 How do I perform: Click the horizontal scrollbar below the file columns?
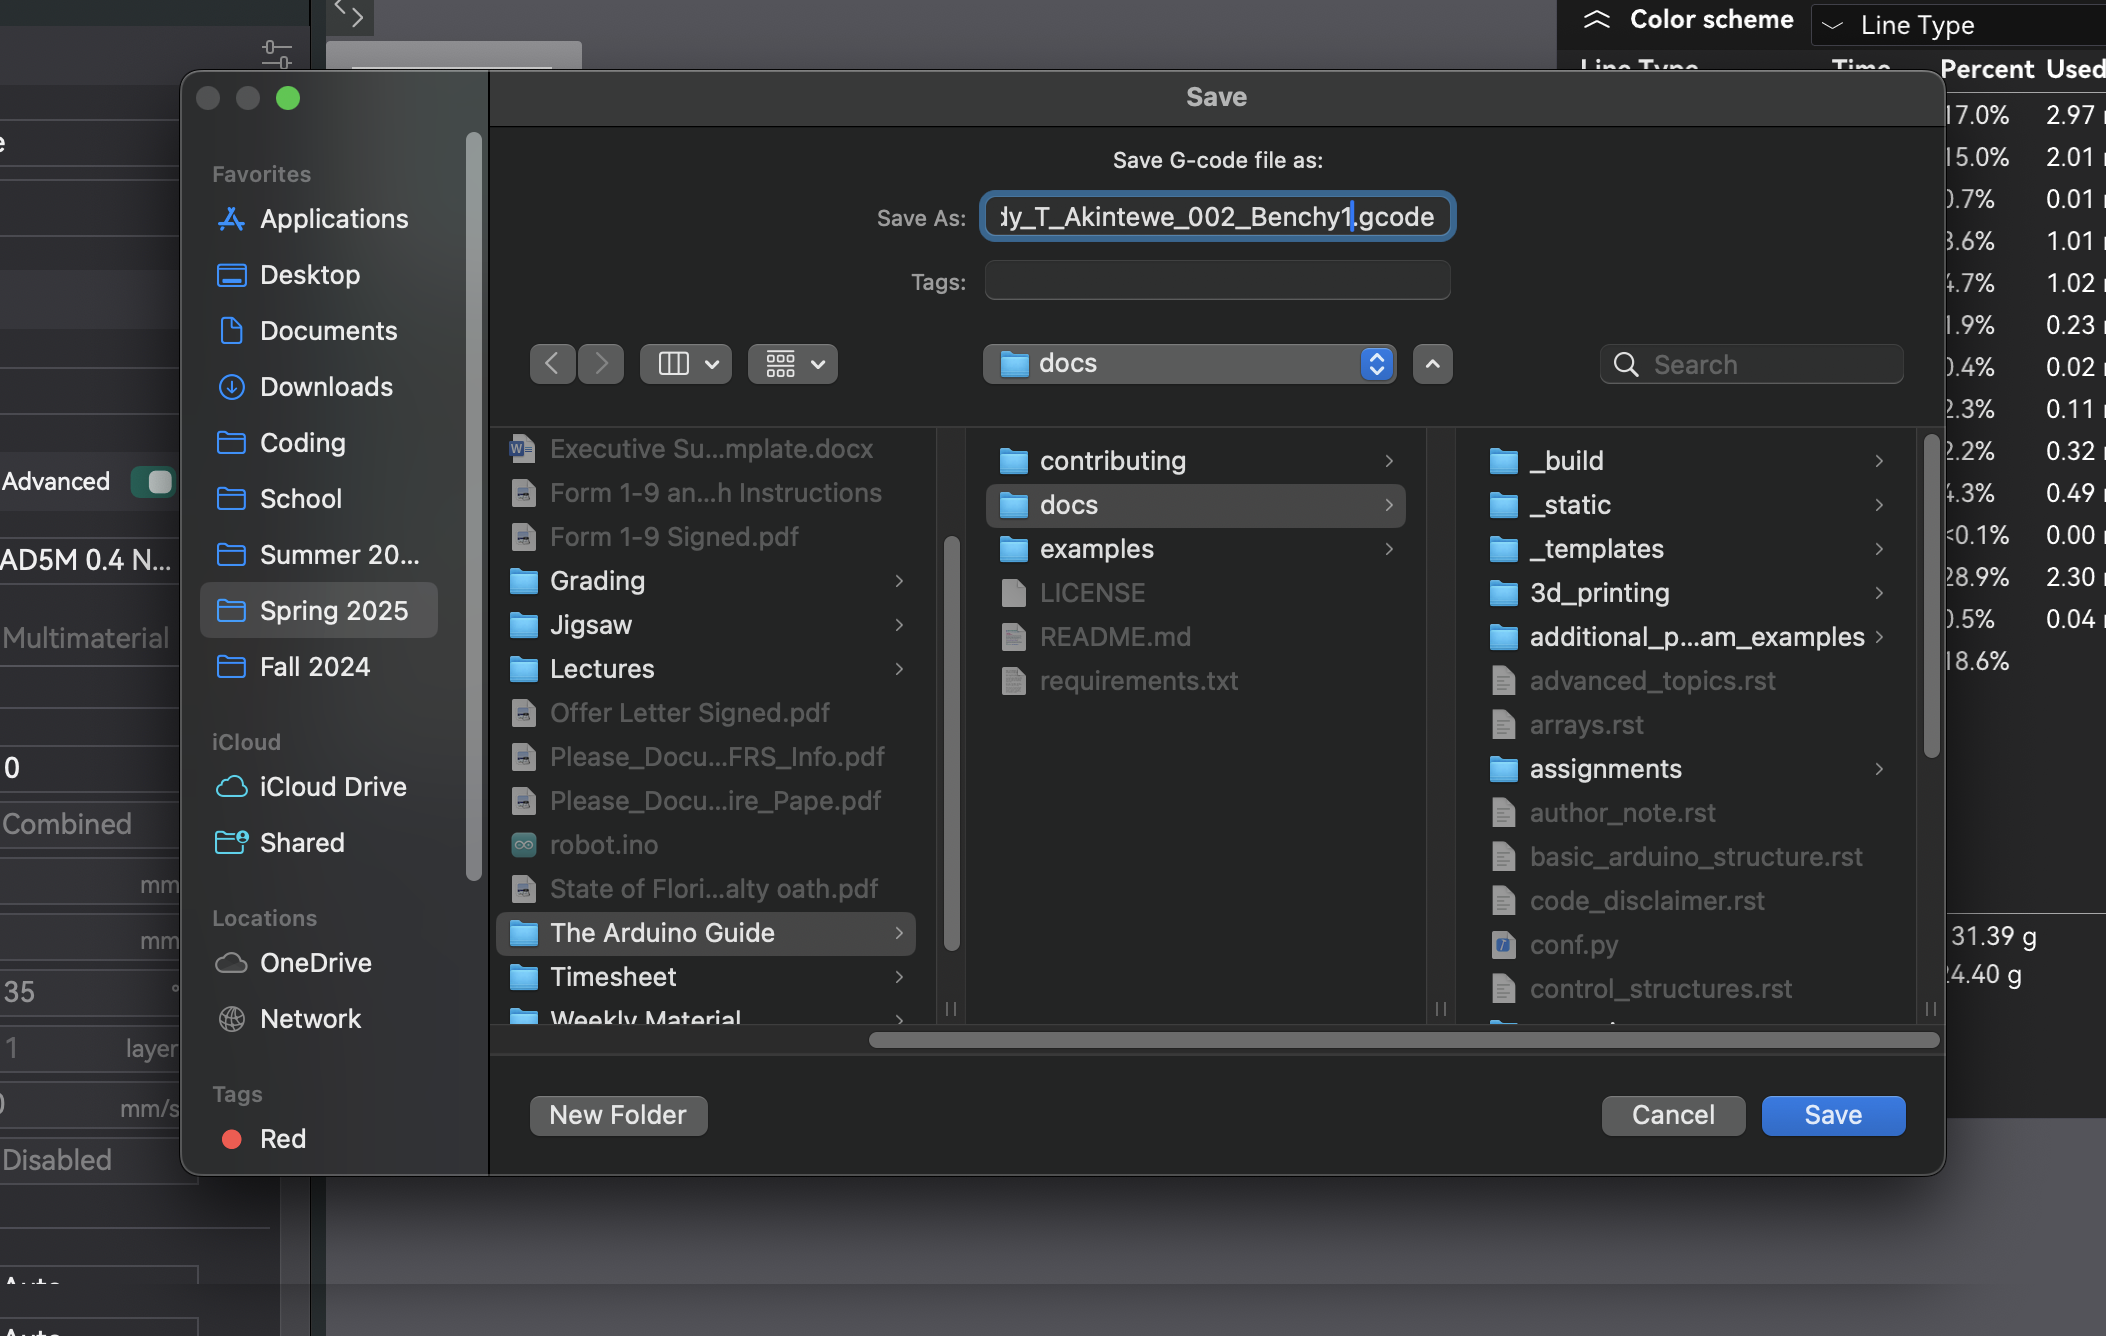(1404, 1040)
